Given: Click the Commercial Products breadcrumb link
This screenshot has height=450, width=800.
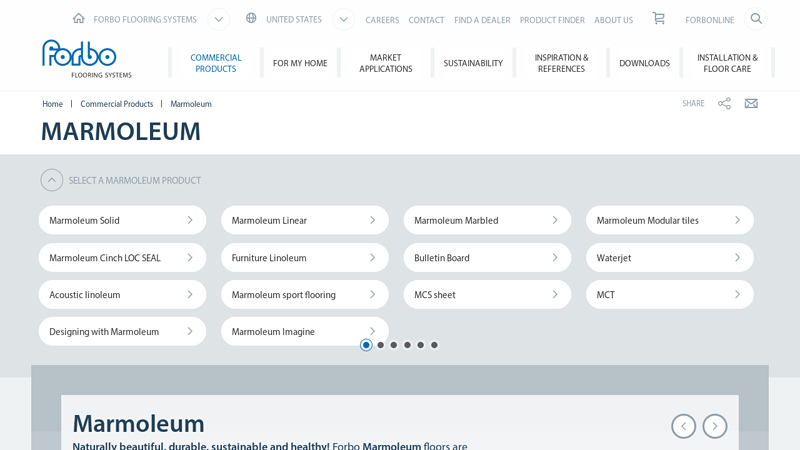Looking at the screenshot, I should [116, 104].
